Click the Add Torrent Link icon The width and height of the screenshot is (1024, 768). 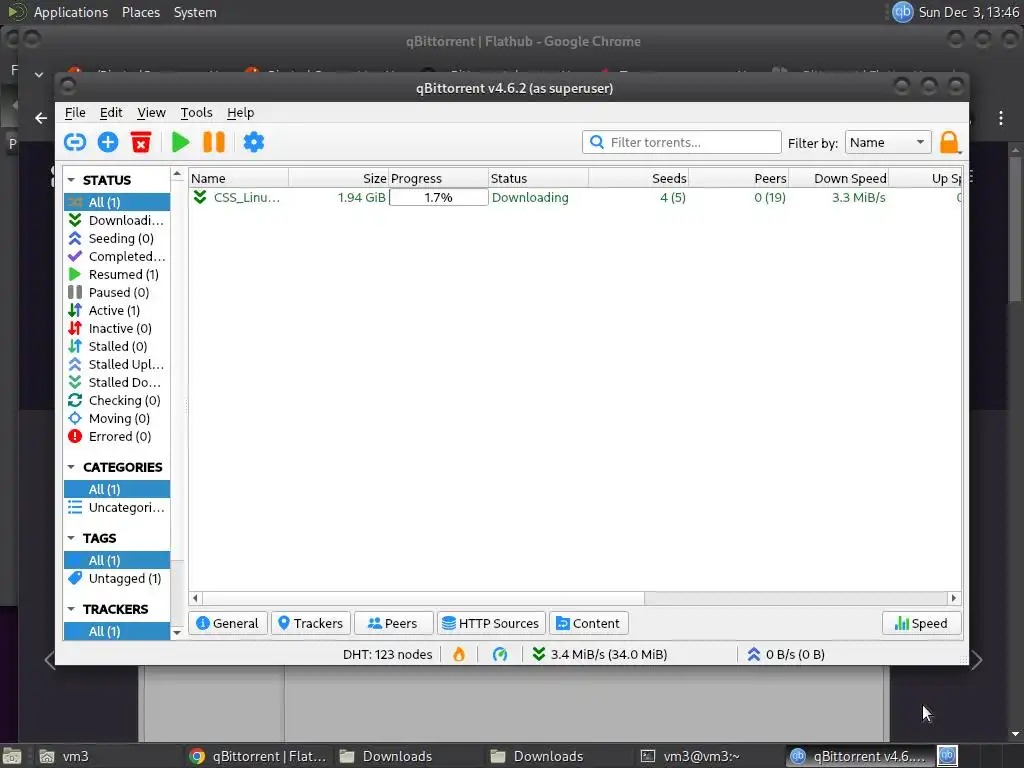pos(74,142)
